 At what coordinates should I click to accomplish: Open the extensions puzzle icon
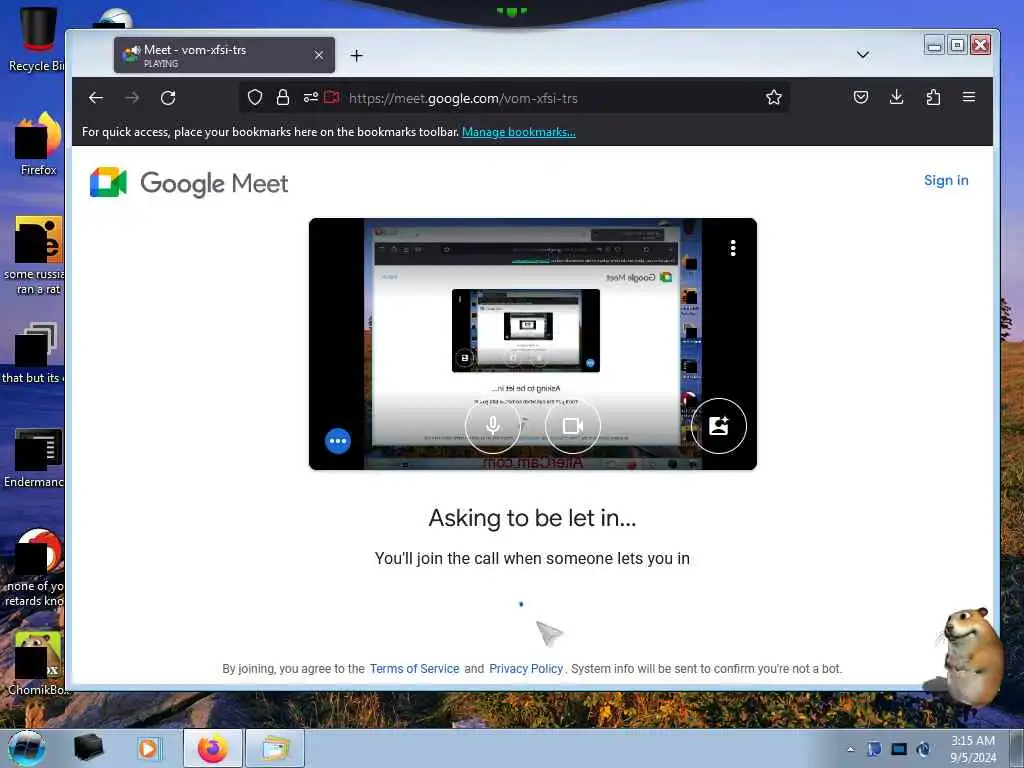pos(933,97)
